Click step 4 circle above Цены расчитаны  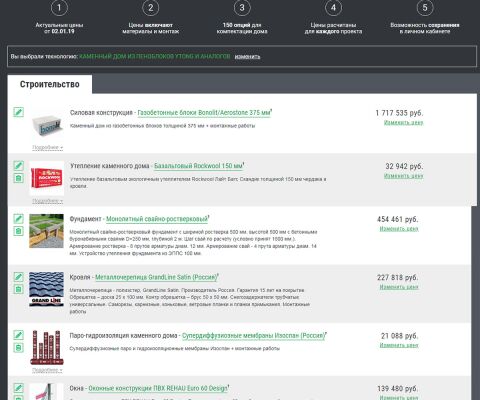click(x=333, y=8)
